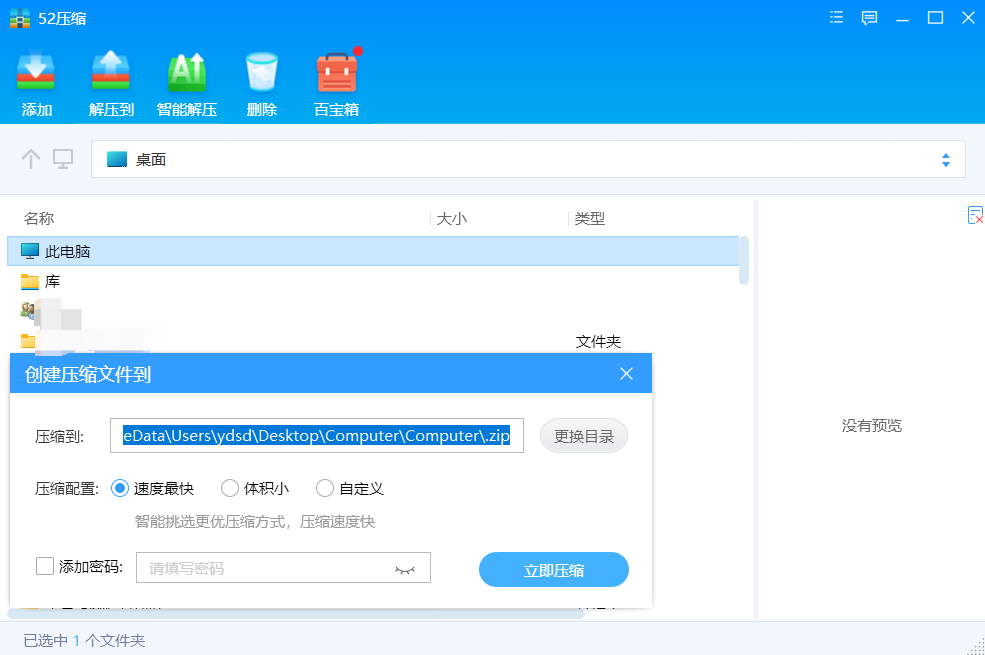The width and height of the screenshot is (985, 655).
Task: Click the 立即压缩 compress button
Action: [x=553, y=568]
